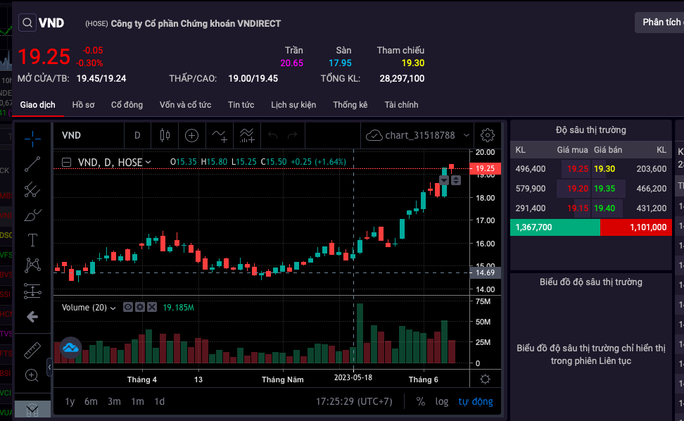Choose the brush drawing tool
This screenshot has width=684, height=421.
33,214
